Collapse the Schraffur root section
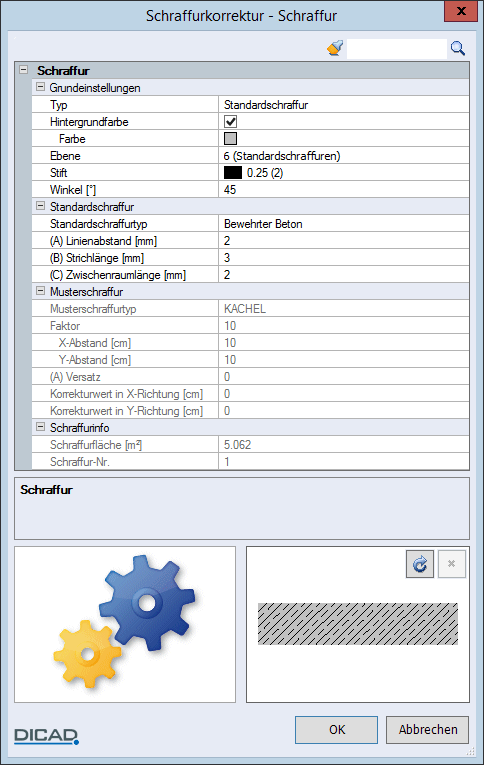Image resolution: width=484 pixels, height=765 pixels. 23,70
